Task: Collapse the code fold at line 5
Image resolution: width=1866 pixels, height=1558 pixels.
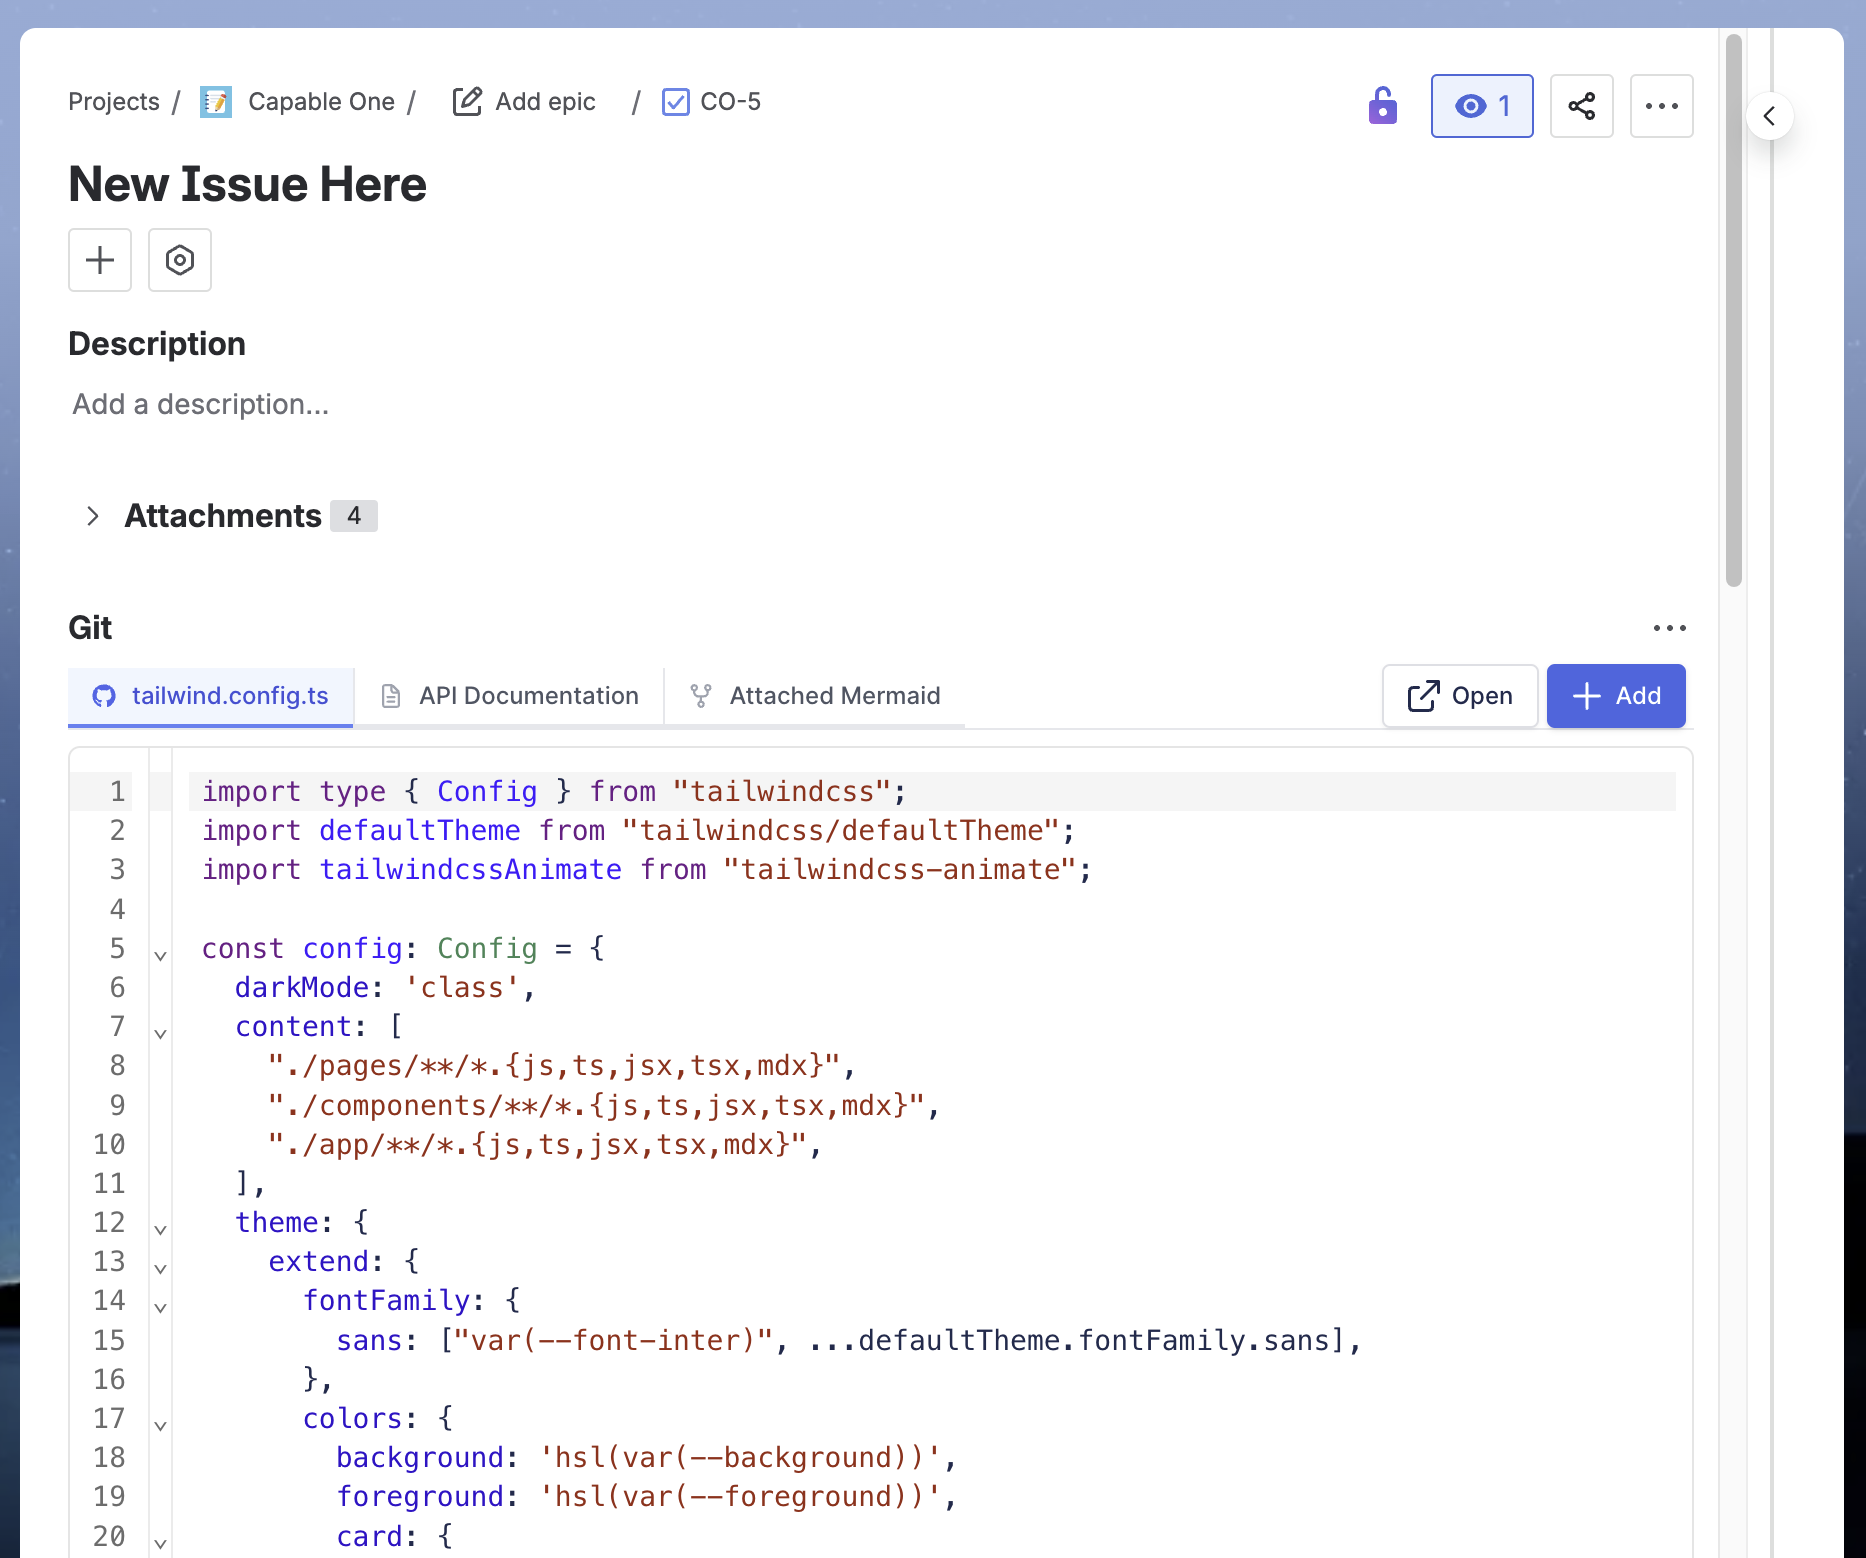Action: click(x=160, y=955)
